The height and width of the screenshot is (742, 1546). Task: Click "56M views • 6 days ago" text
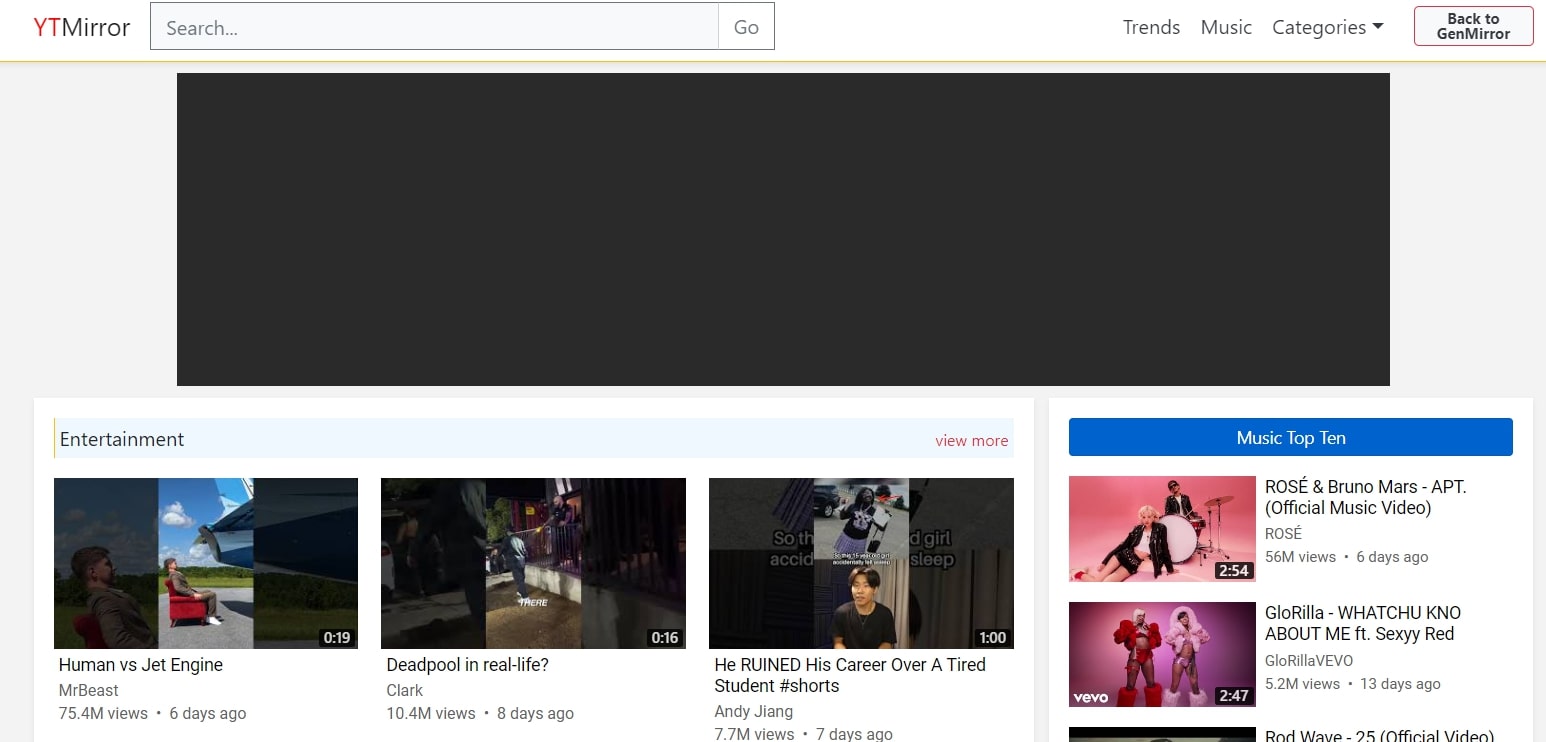[1347, 556]
